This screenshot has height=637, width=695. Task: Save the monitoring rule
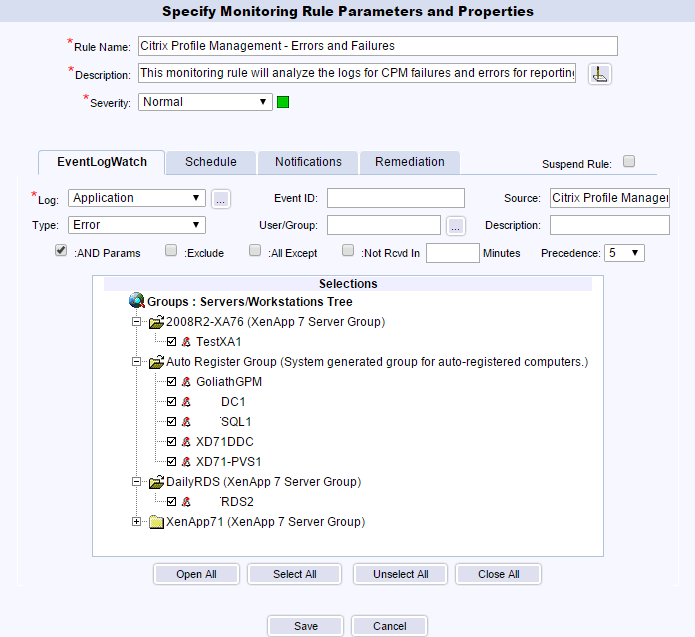click(x=305, y=626)
